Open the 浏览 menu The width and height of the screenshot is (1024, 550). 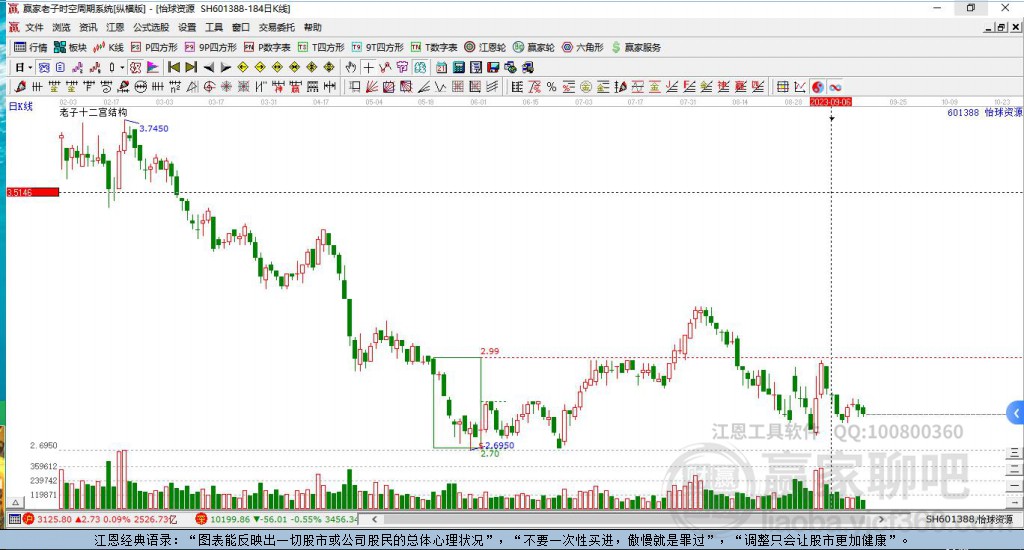[61, 27]
